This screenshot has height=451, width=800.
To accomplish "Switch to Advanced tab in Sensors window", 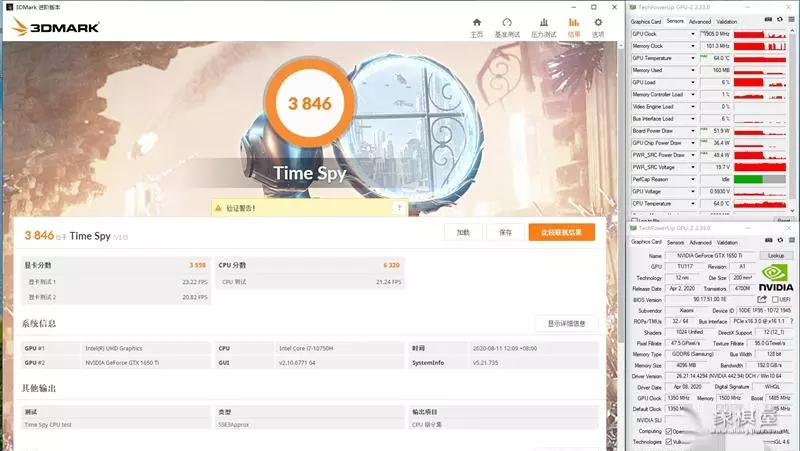I will [700, 21].
